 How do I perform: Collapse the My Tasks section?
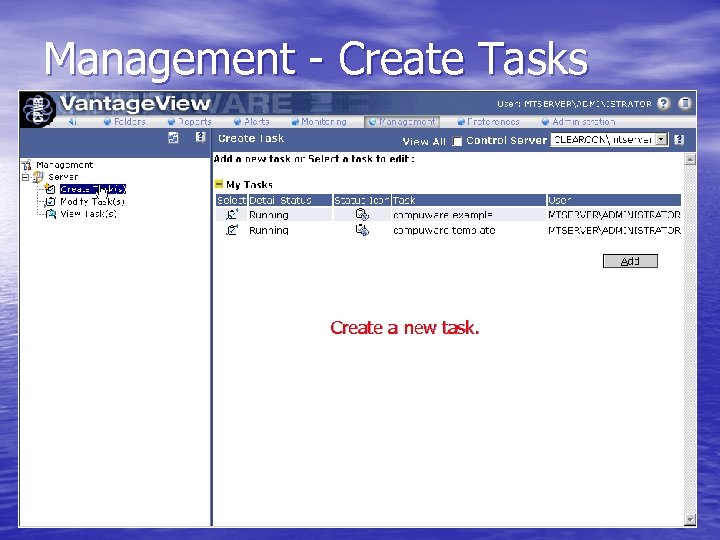click(219, 184)
